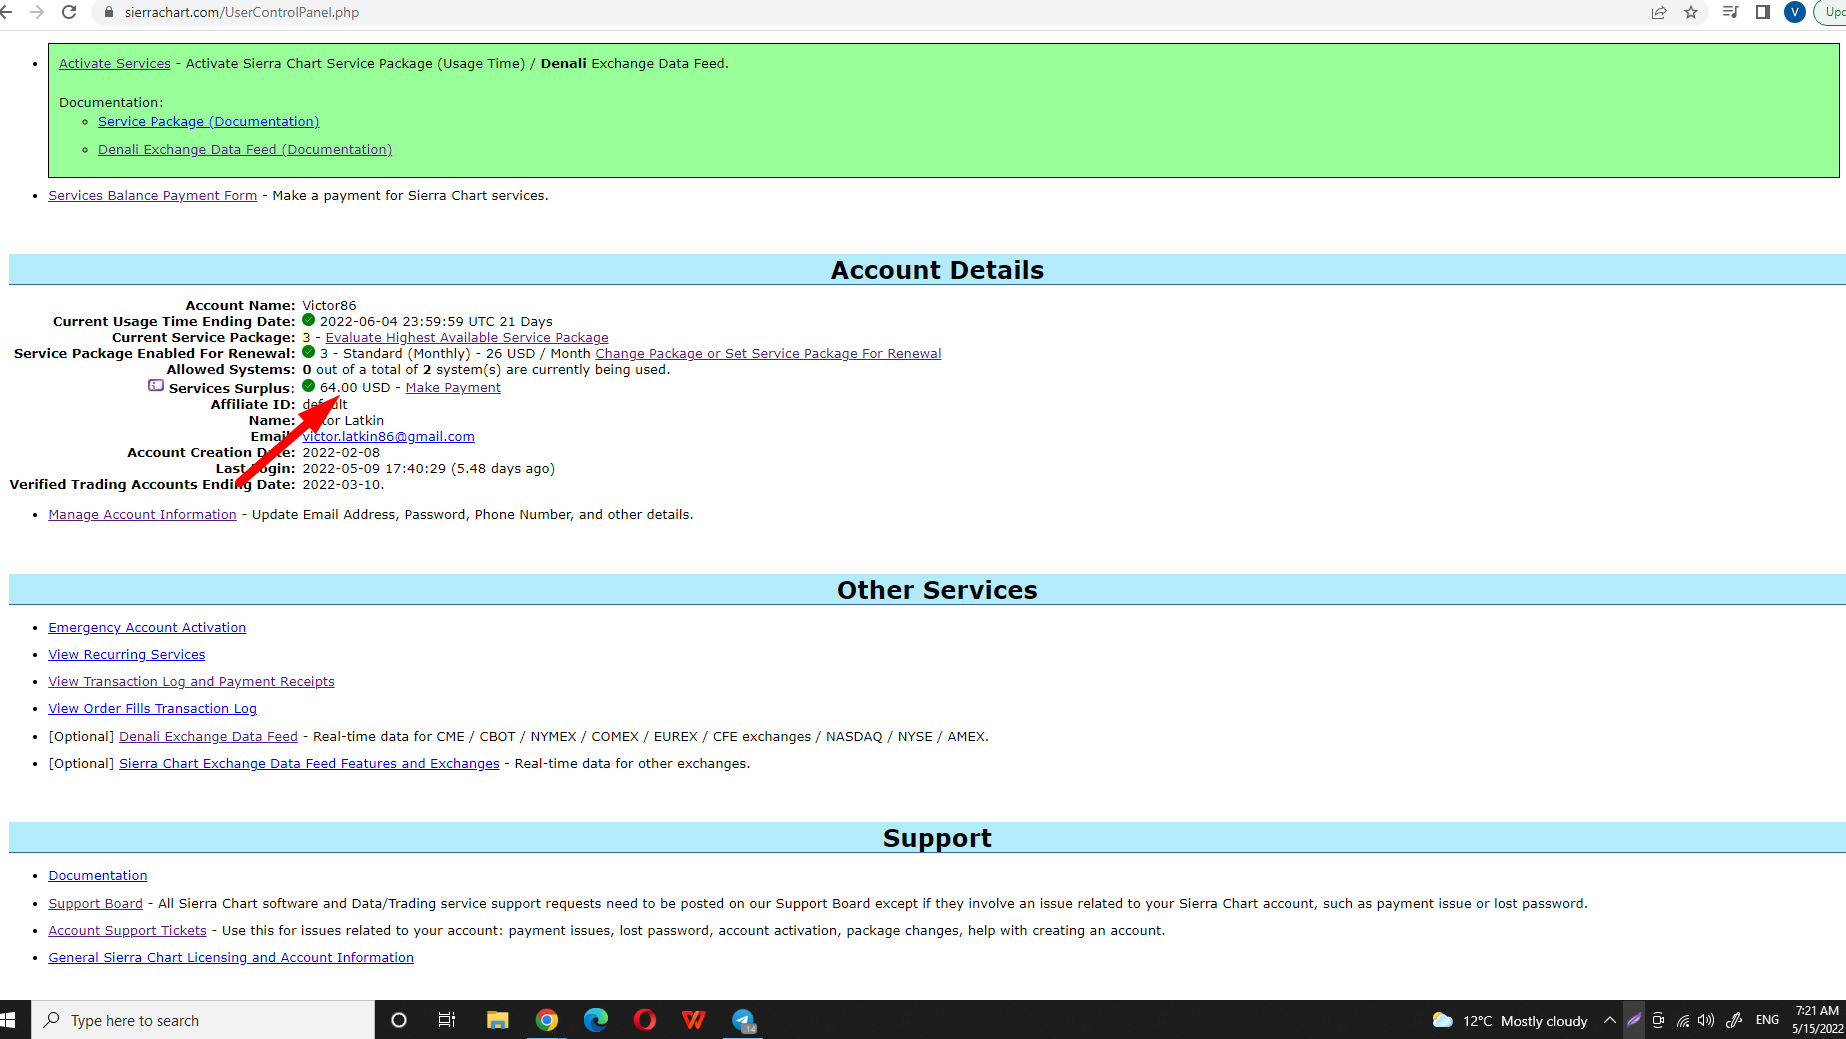Open Meet Now in system tray
This screenshot has height=1039, width=1846.
pyautogui.click(x=1658, y=1020)
